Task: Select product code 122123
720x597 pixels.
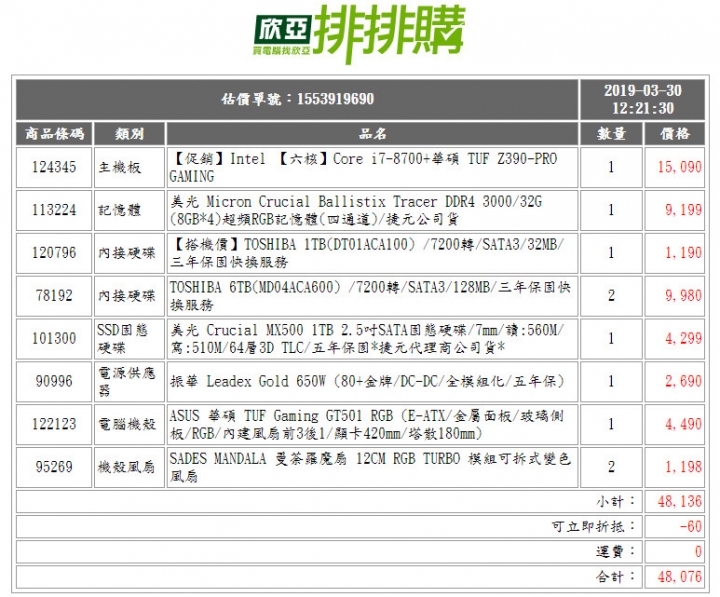Action: click(x=54, y=424)
